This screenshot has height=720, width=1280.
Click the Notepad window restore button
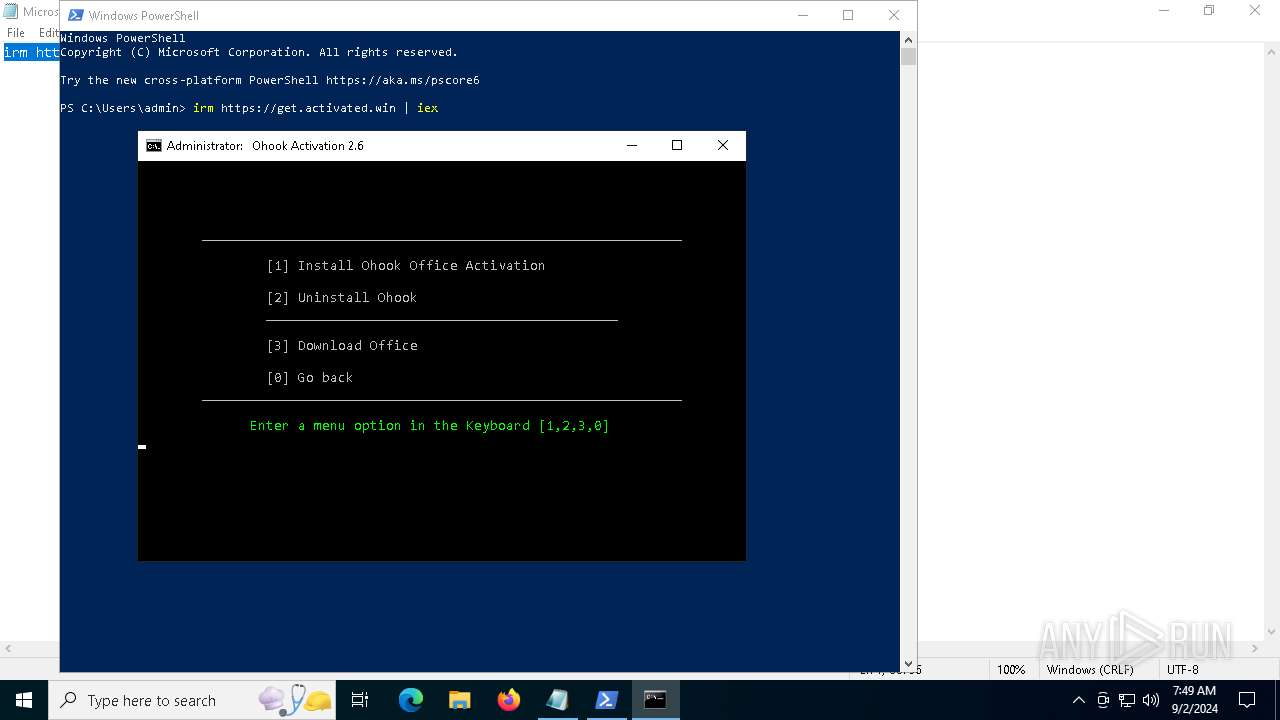[x=1209, y=11]
